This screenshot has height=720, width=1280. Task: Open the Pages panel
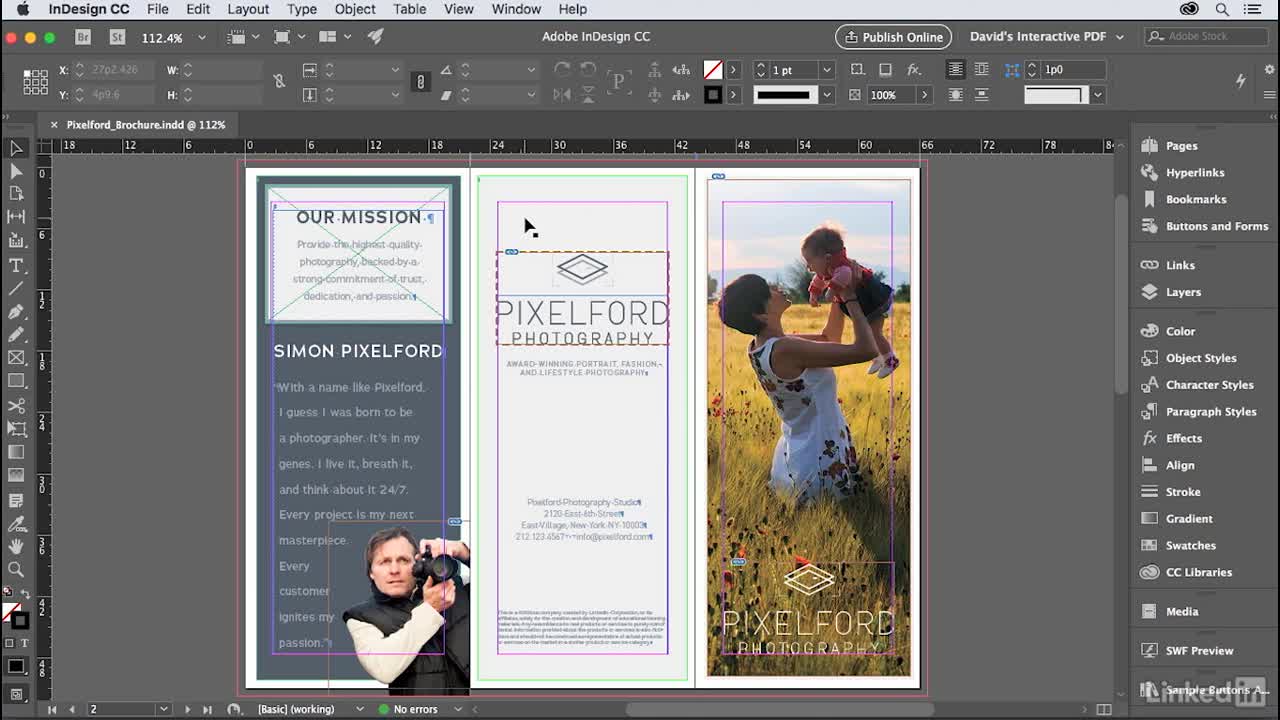tap(1181, 146)
